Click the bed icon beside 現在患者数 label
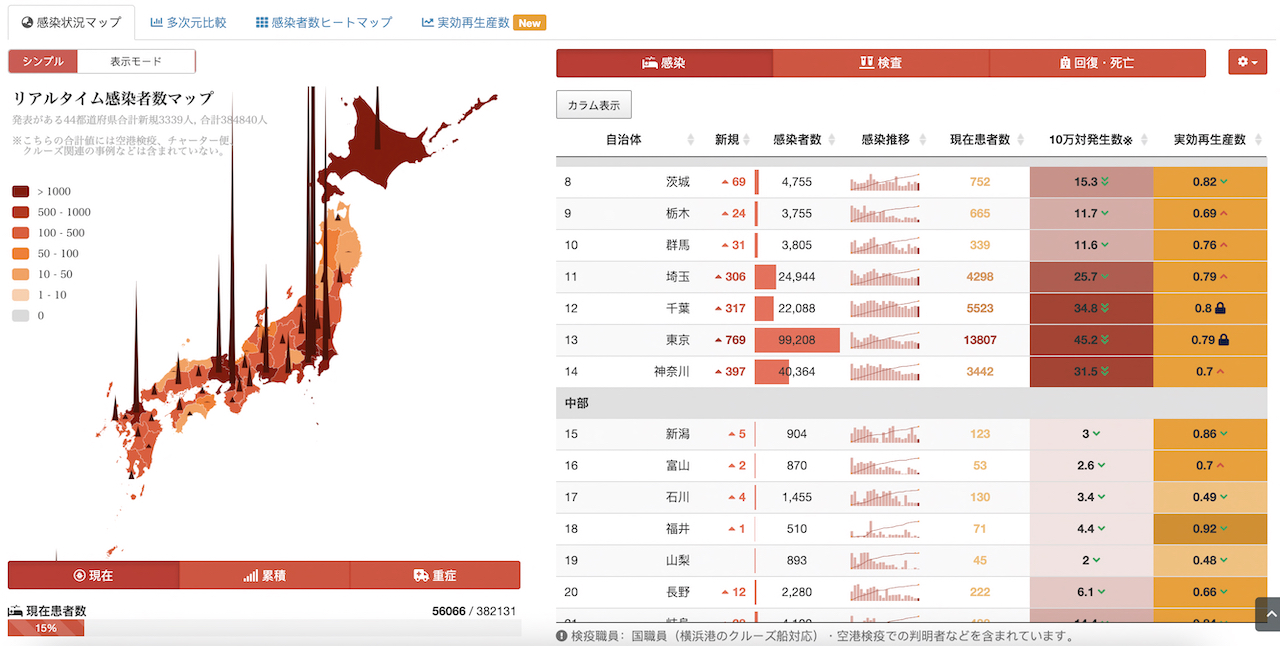1280x646 pixels. point(15,611)
